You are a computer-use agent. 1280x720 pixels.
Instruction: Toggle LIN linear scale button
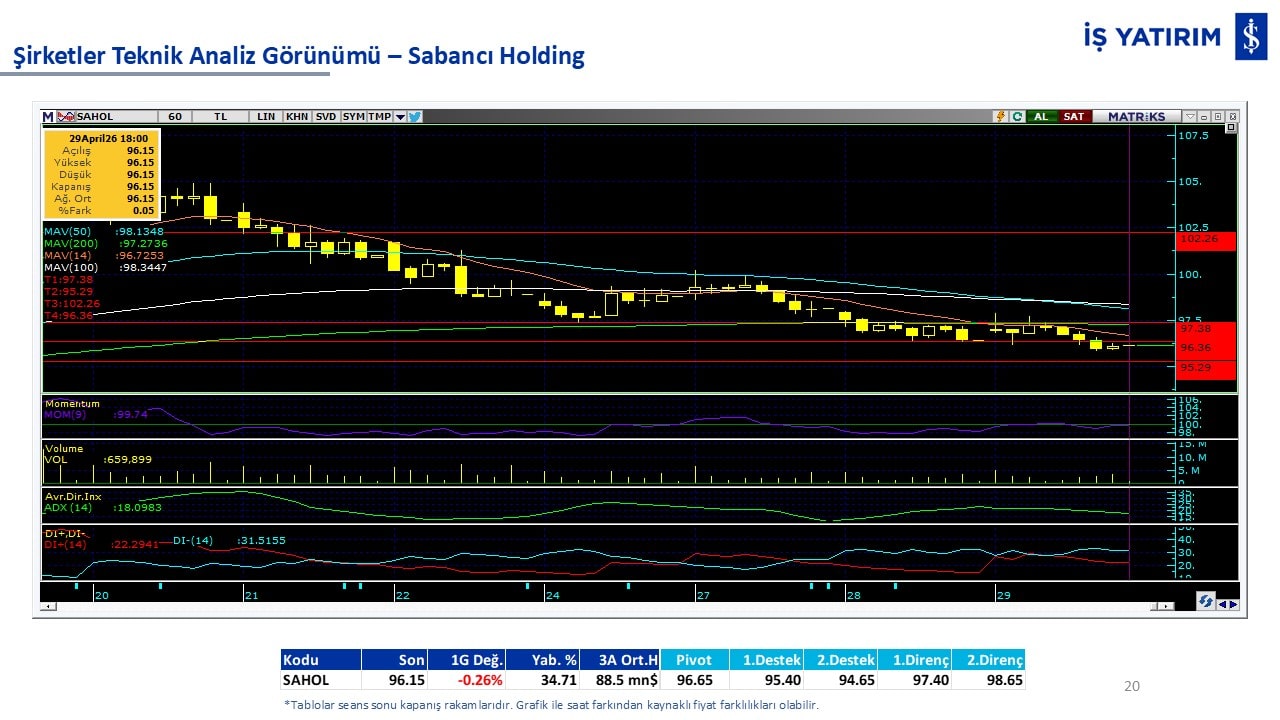click(265, 117)
